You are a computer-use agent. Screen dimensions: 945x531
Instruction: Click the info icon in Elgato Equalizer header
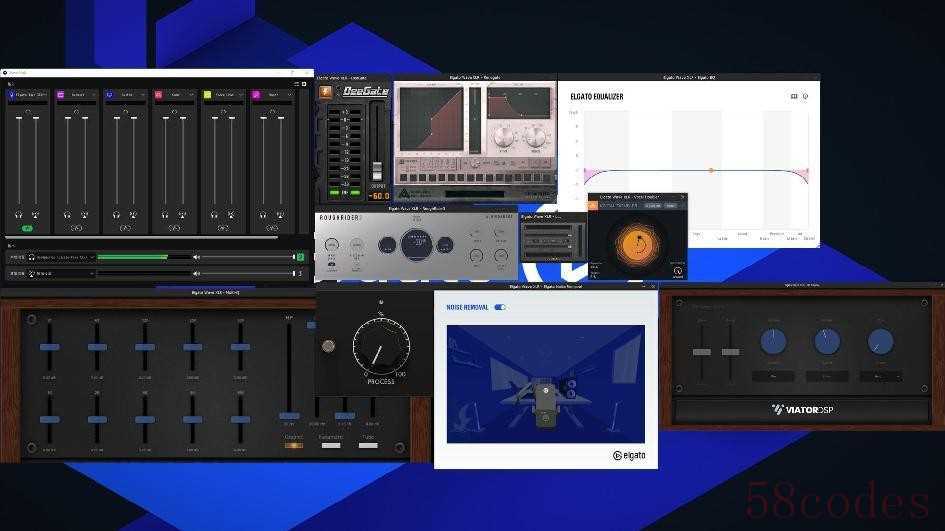tap(805, 96)
